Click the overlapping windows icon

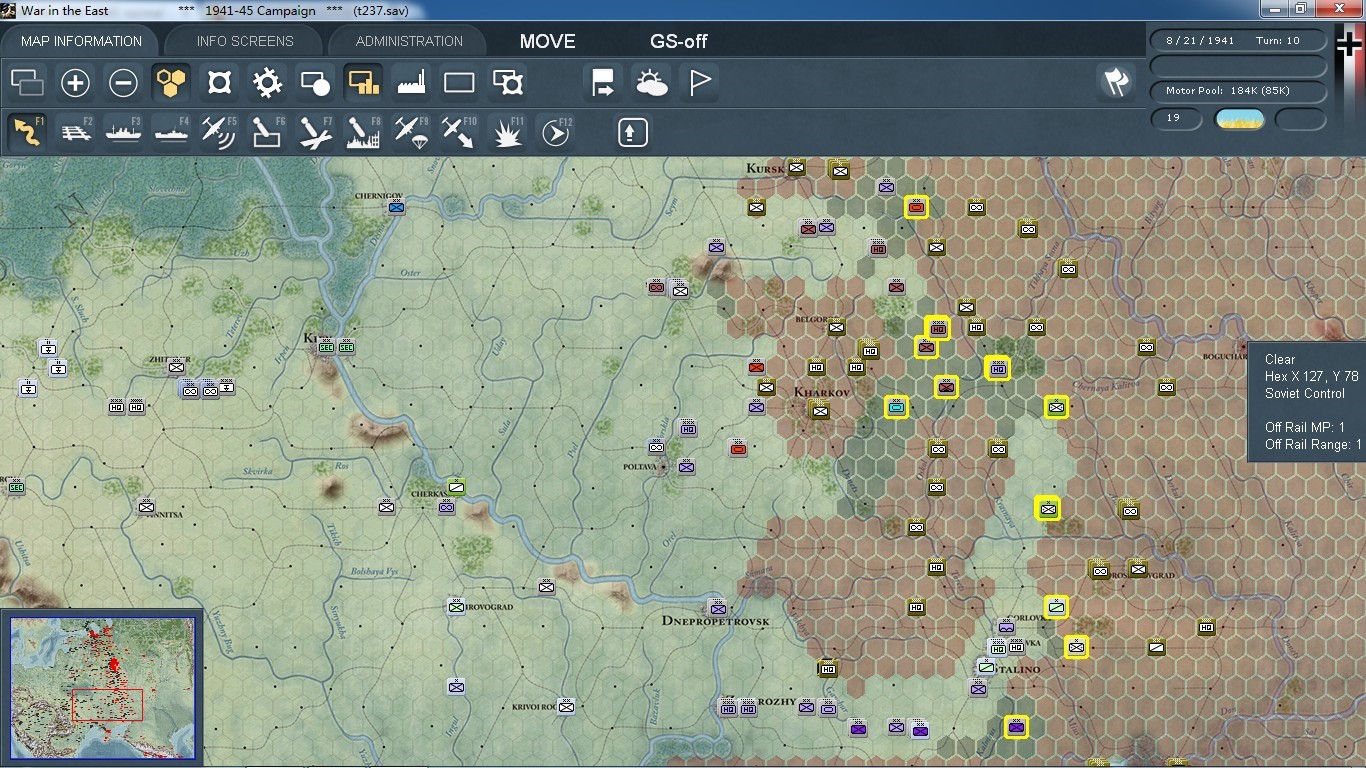tap(27, 83)
